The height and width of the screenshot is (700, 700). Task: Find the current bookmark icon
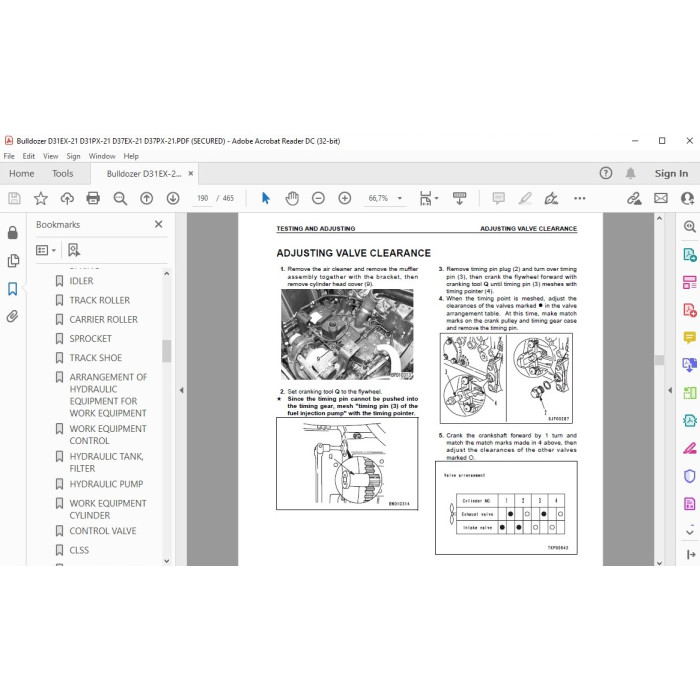74,250
